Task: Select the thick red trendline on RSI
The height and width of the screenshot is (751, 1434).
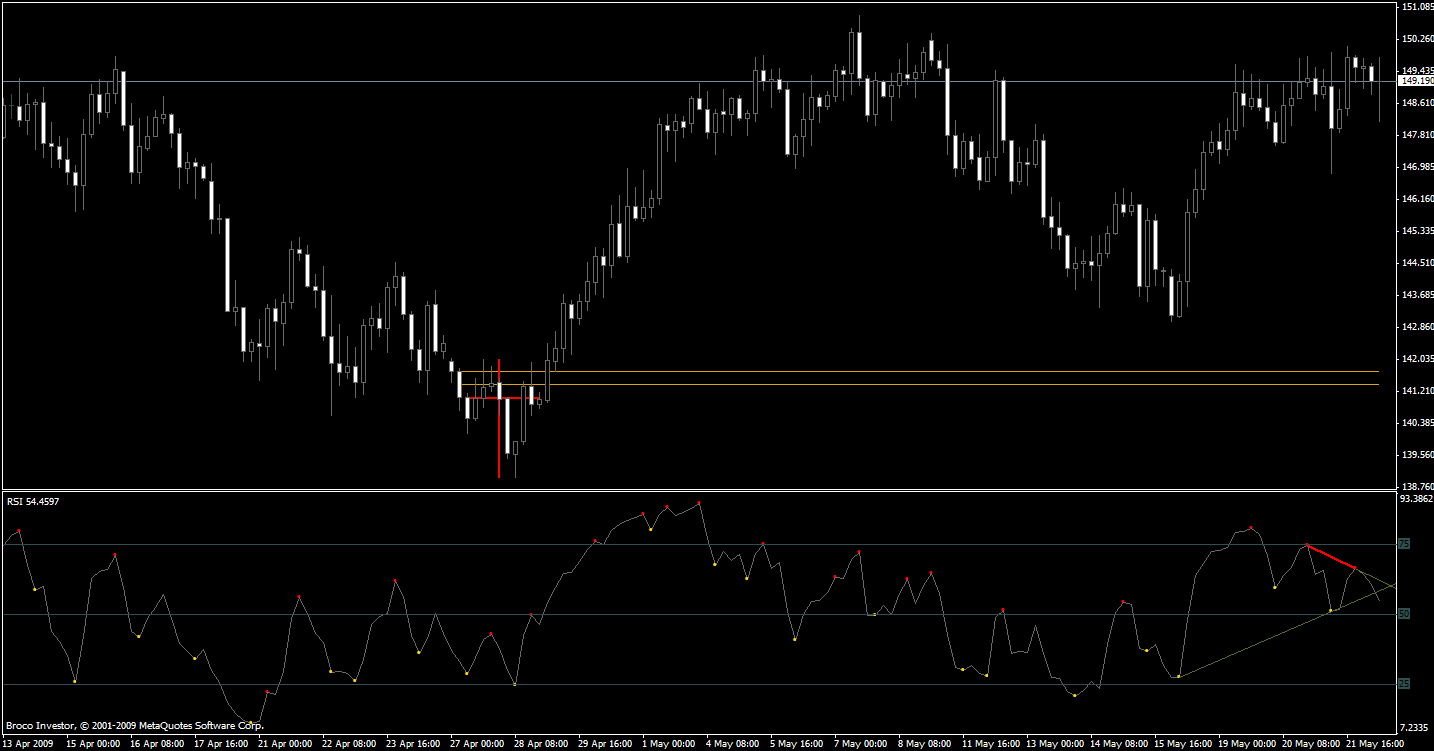Action: tap(1331, 557)
